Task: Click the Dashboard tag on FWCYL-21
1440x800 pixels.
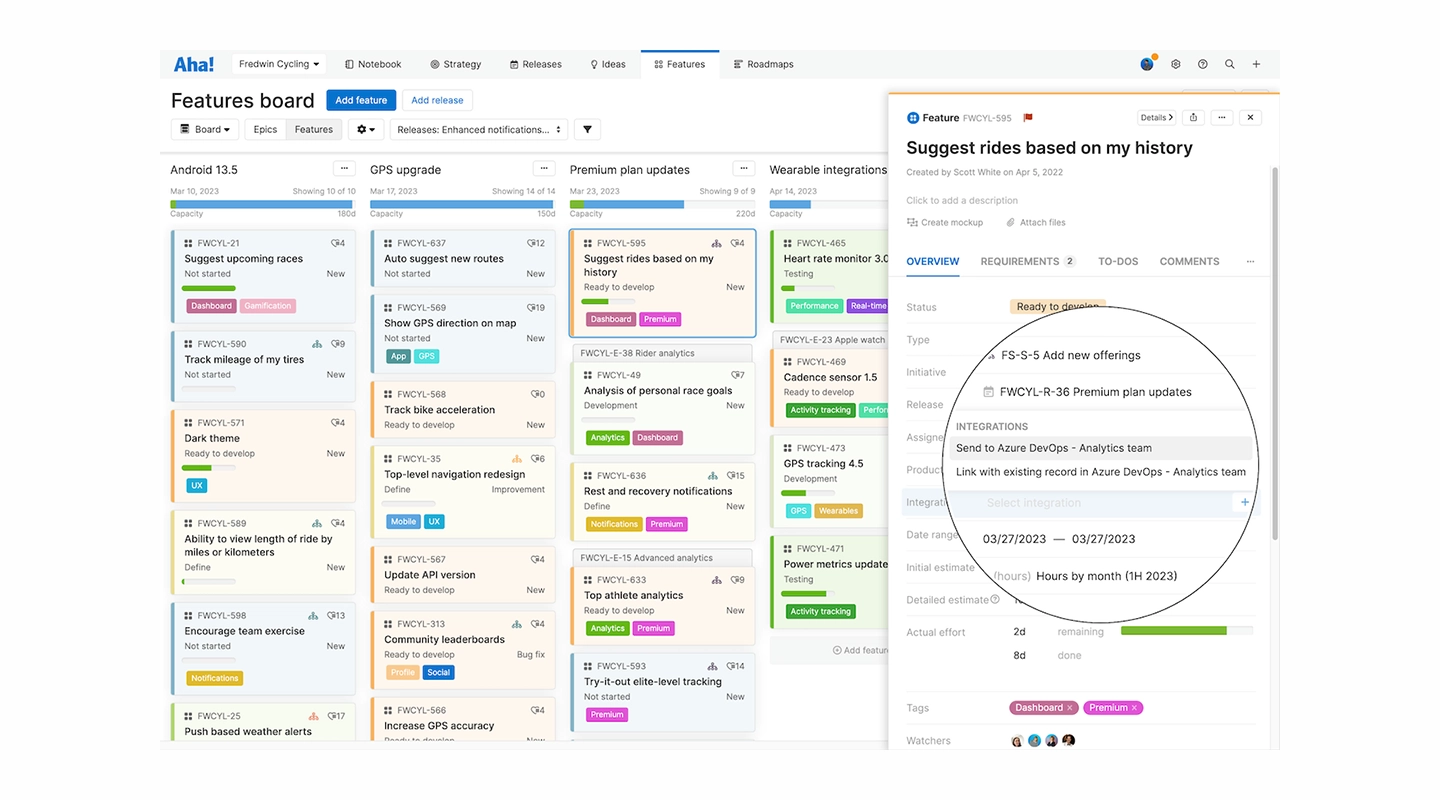Action: (211, 306)
